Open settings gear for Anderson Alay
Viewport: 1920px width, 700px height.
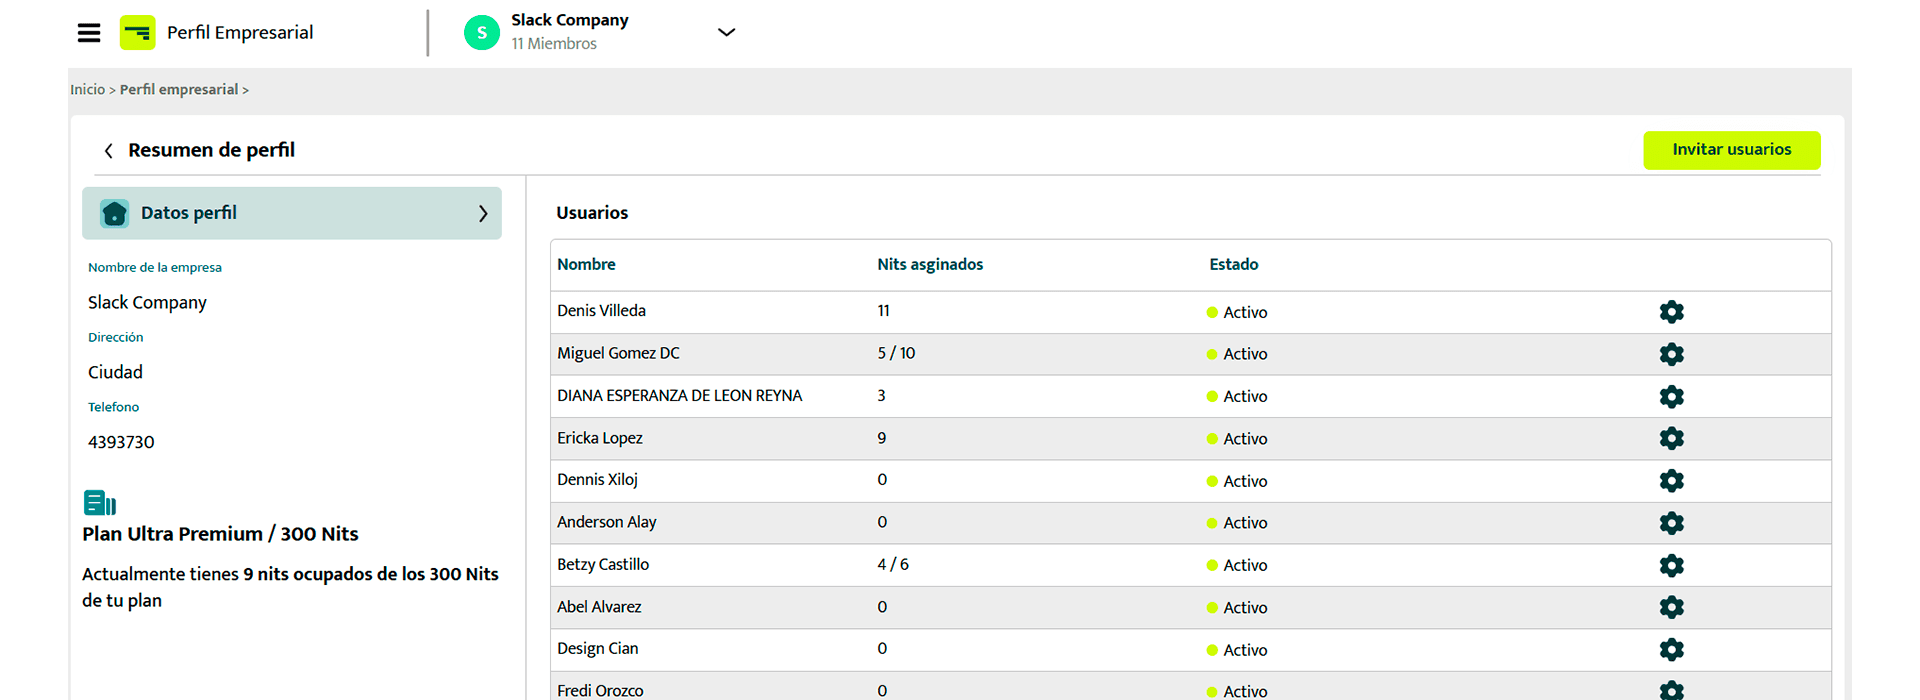(1671, 523)
